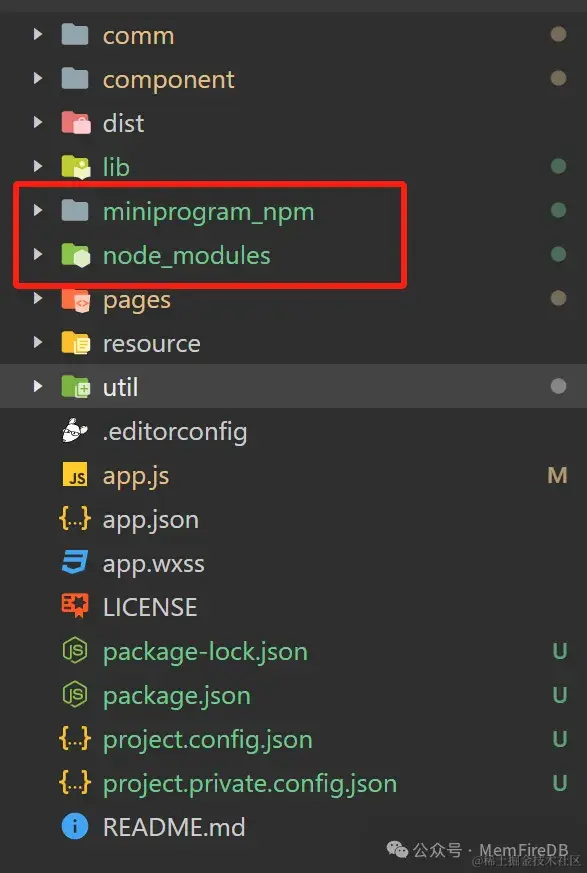The height and width of the screenshot is (873, 587).
Task: Select the pages folder label
Action: (x=137, y=301)
